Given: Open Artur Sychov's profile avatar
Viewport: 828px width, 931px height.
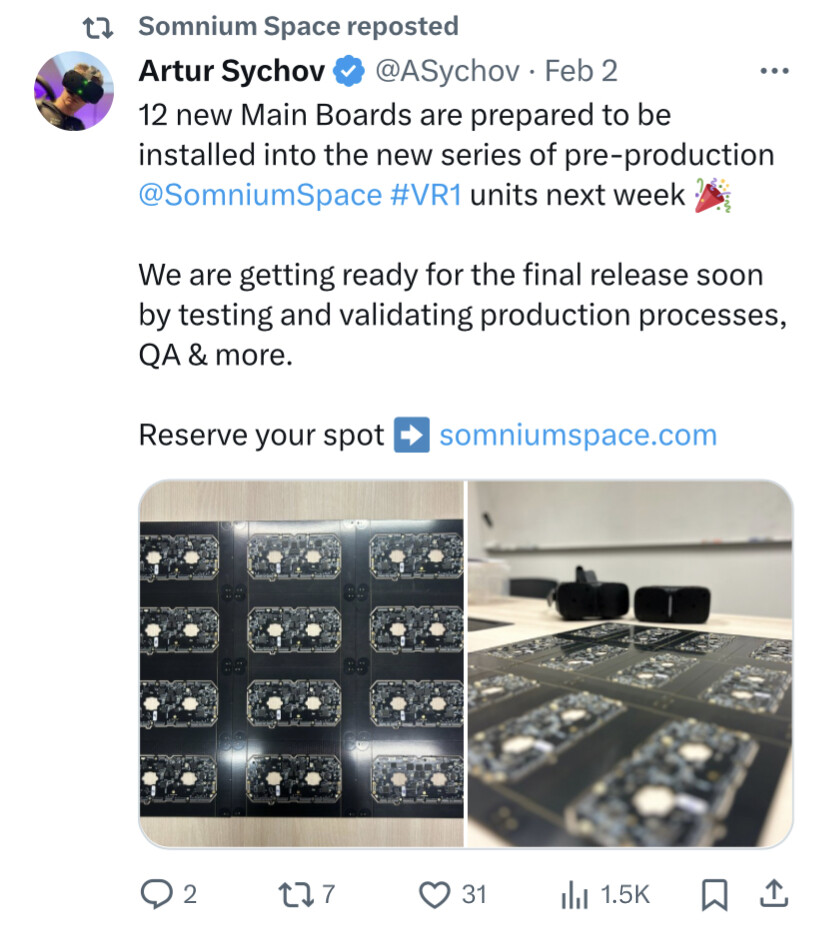Looking at the screenshot, I should click(74, 91).
